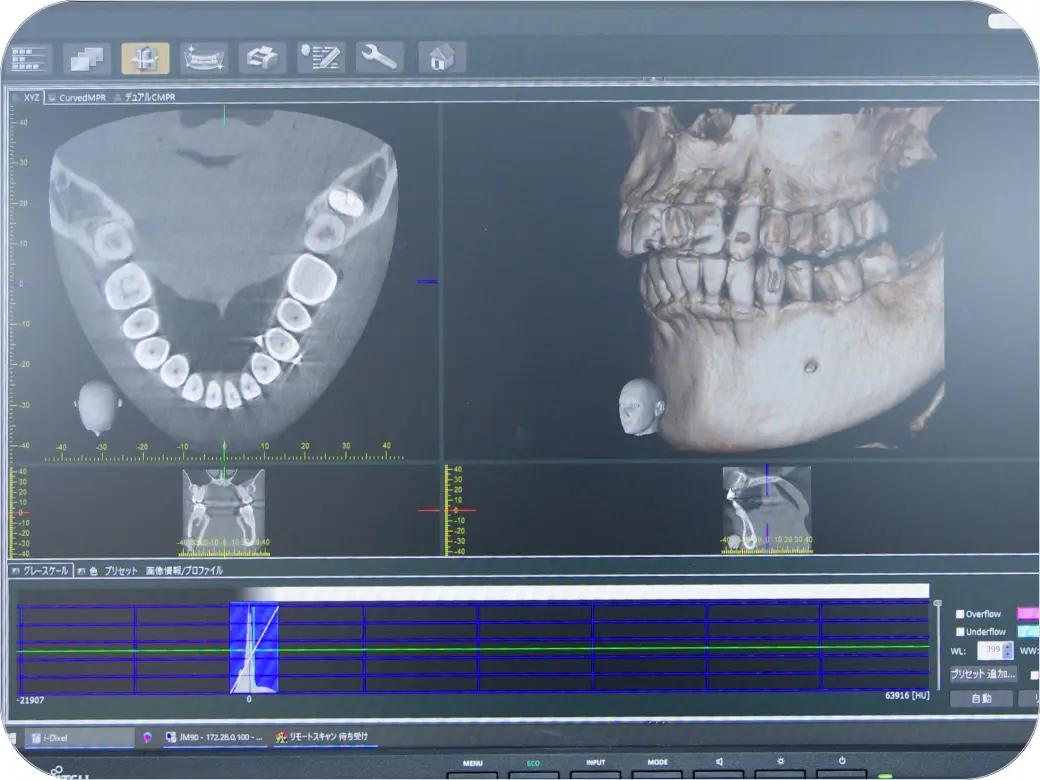Click the printer icon in toolbar

coord(262,58)
